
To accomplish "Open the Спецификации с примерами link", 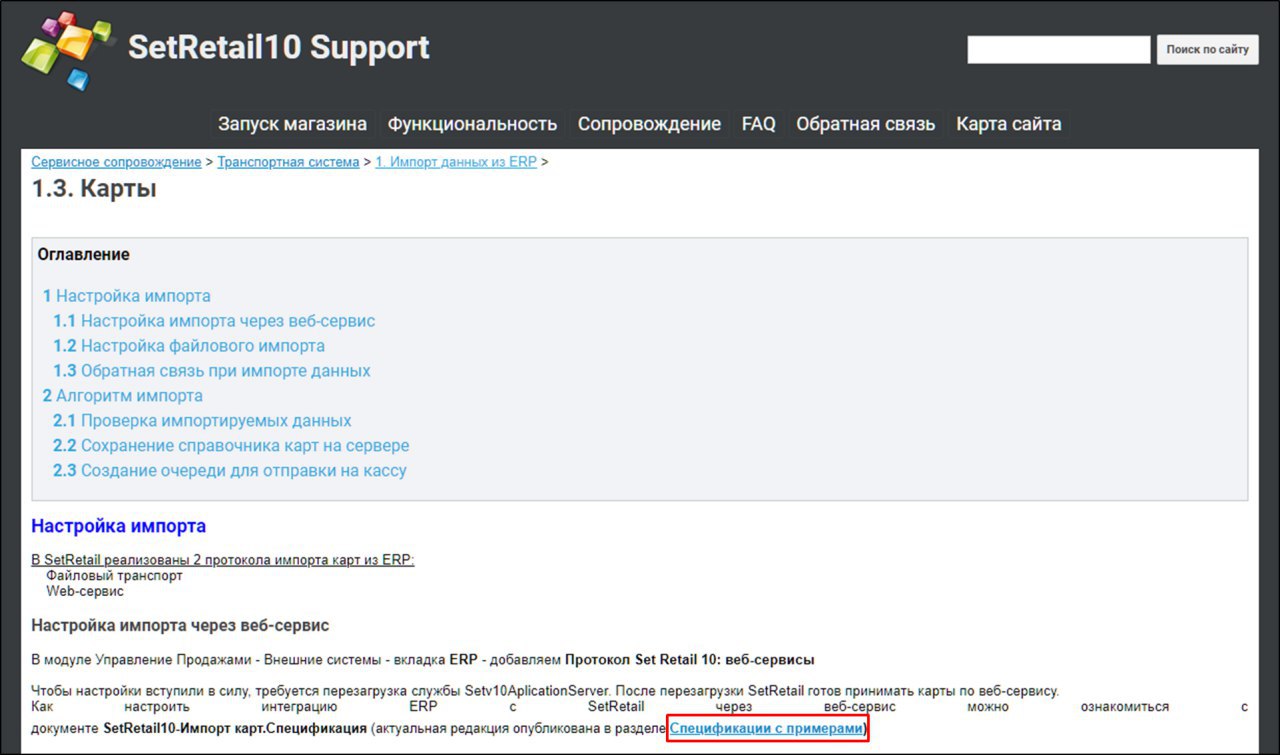I will click(767, 729).
